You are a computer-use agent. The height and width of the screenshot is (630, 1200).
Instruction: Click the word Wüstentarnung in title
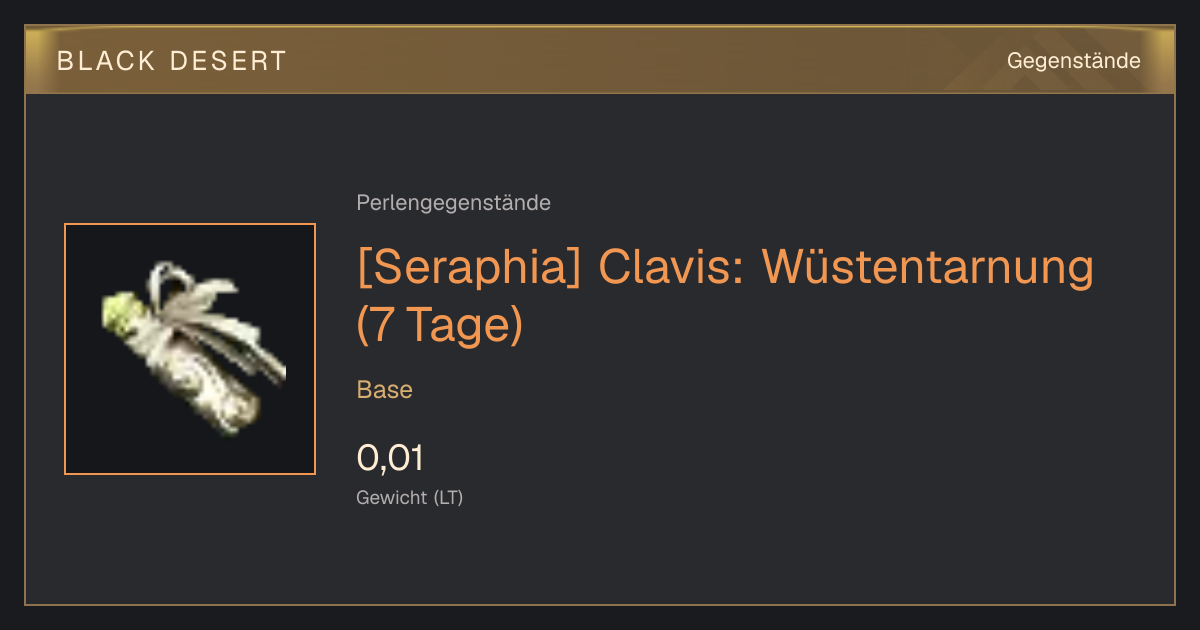click(x=928, y=267)
